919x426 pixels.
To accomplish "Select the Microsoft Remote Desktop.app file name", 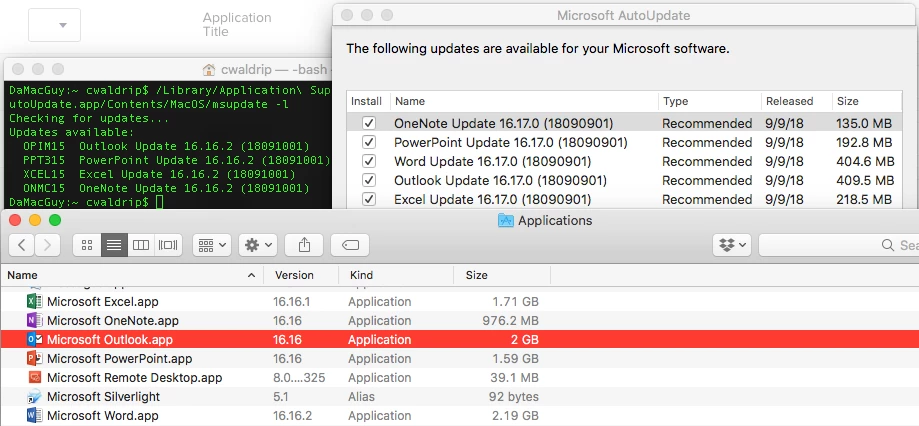I will pyautogui.click(x=134, y=377).
